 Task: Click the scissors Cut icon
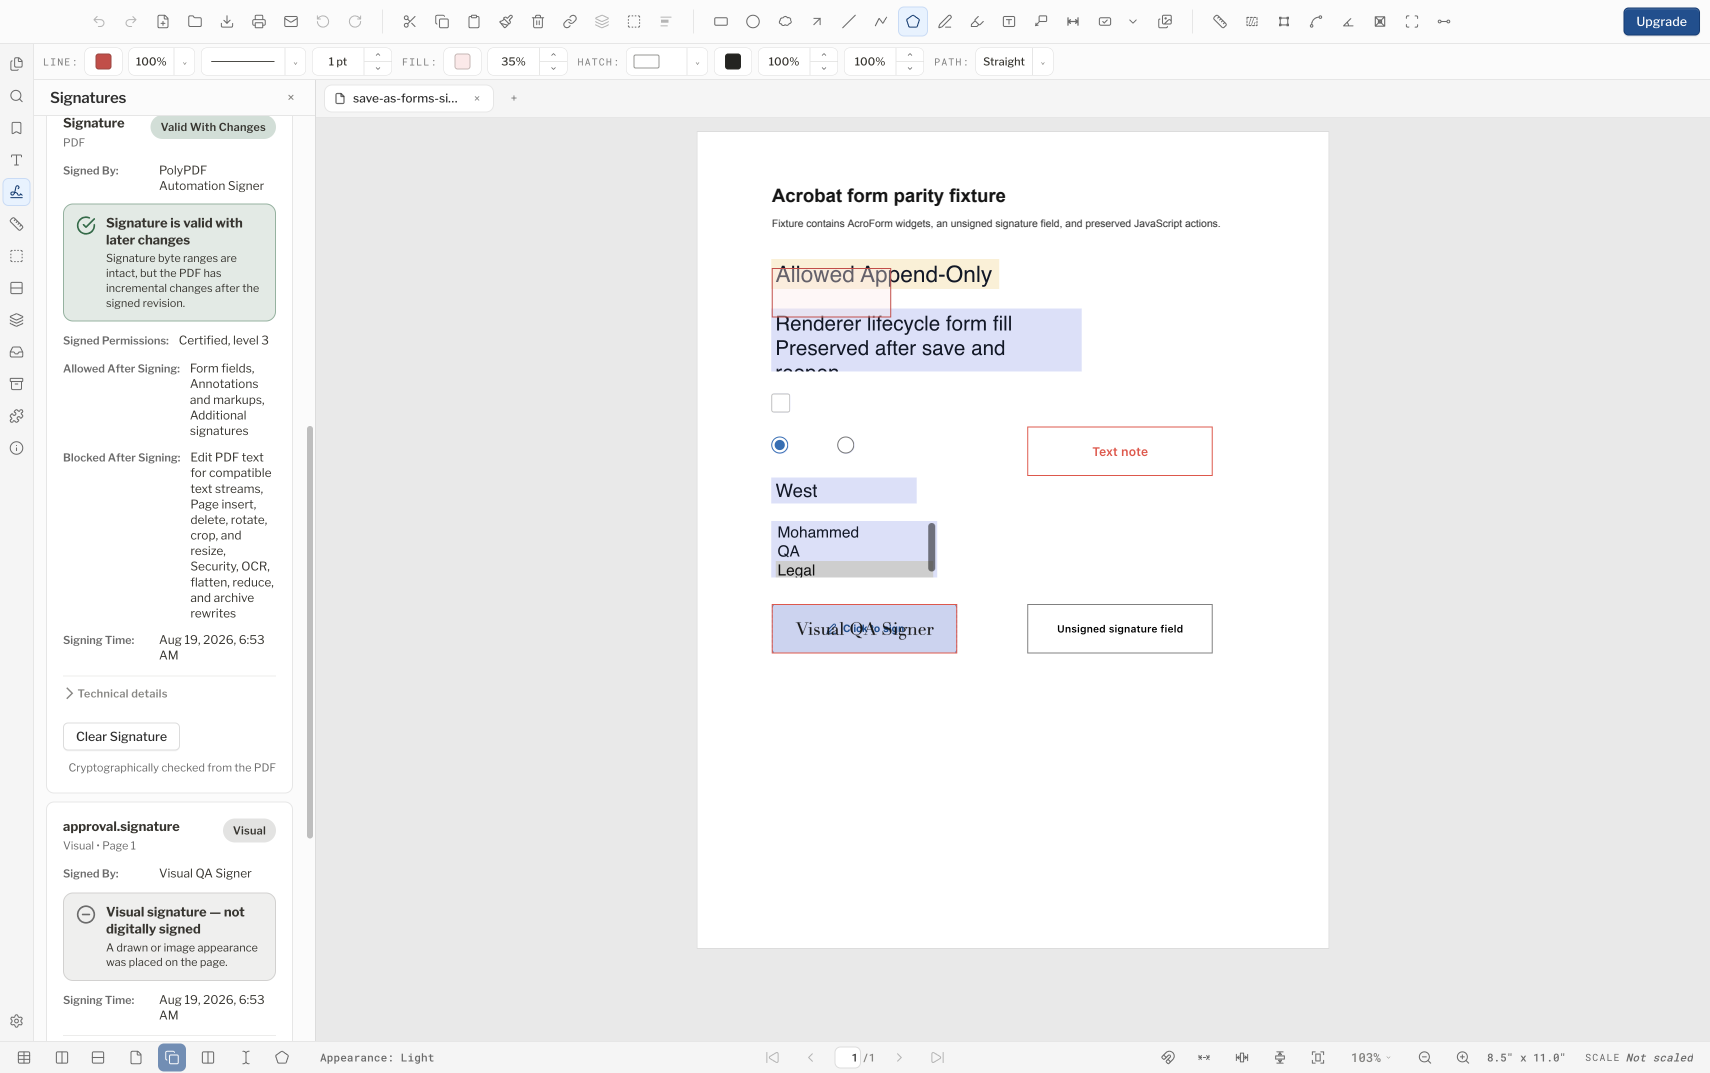409,21
